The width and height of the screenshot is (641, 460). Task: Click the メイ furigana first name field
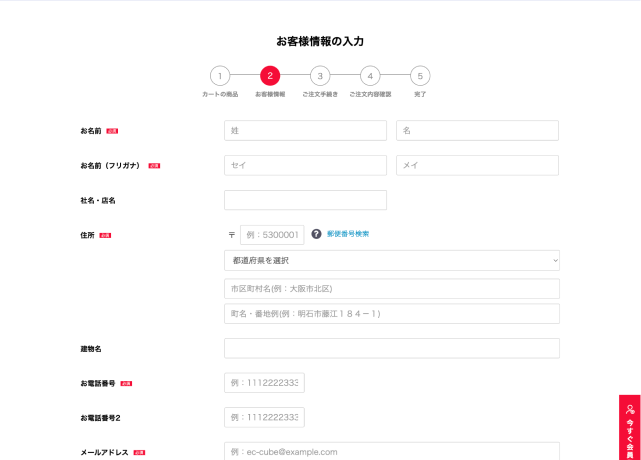(x=477, y=165)
